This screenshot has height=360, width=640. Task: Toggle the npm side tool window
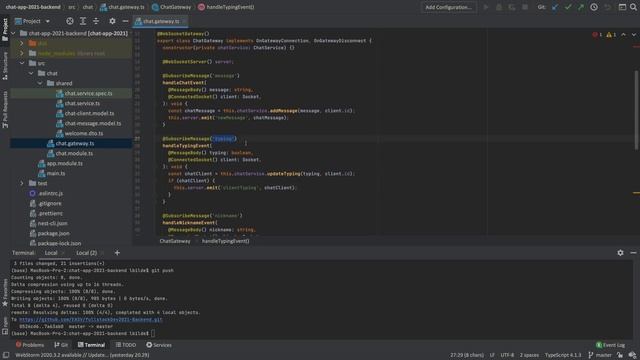(5, 326)
